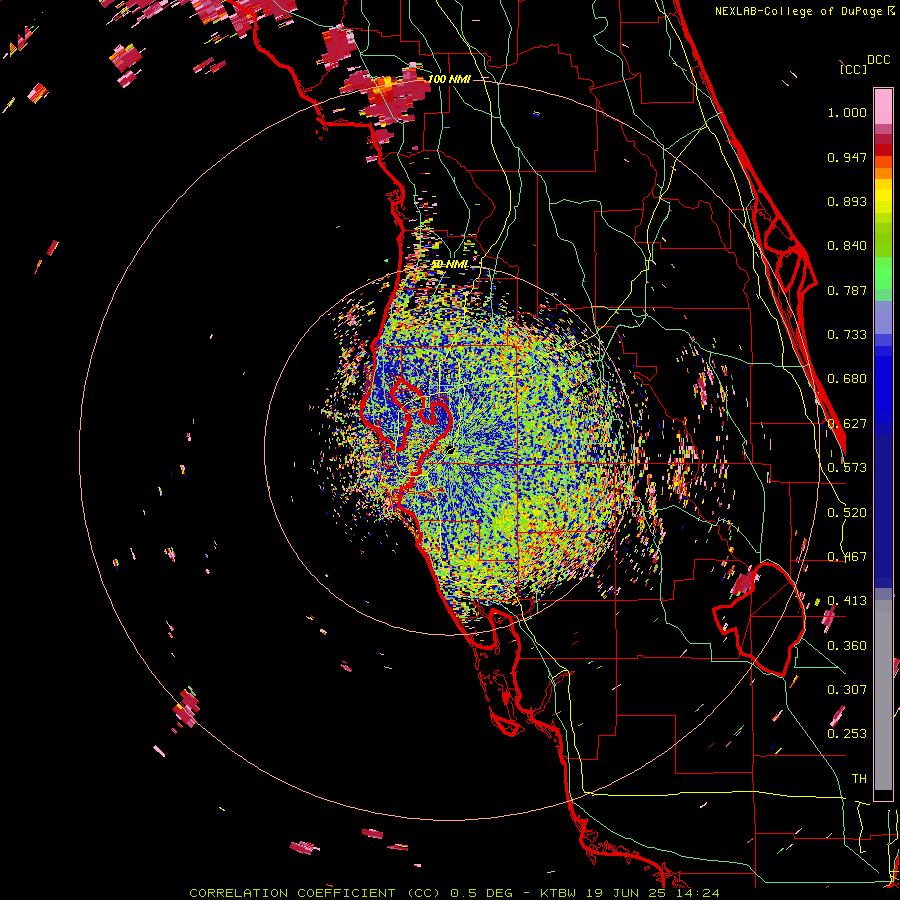The height and width of the screenshot is (900, 900).
Task: Select the 0.520 legend value
Action: coord(847,513)
